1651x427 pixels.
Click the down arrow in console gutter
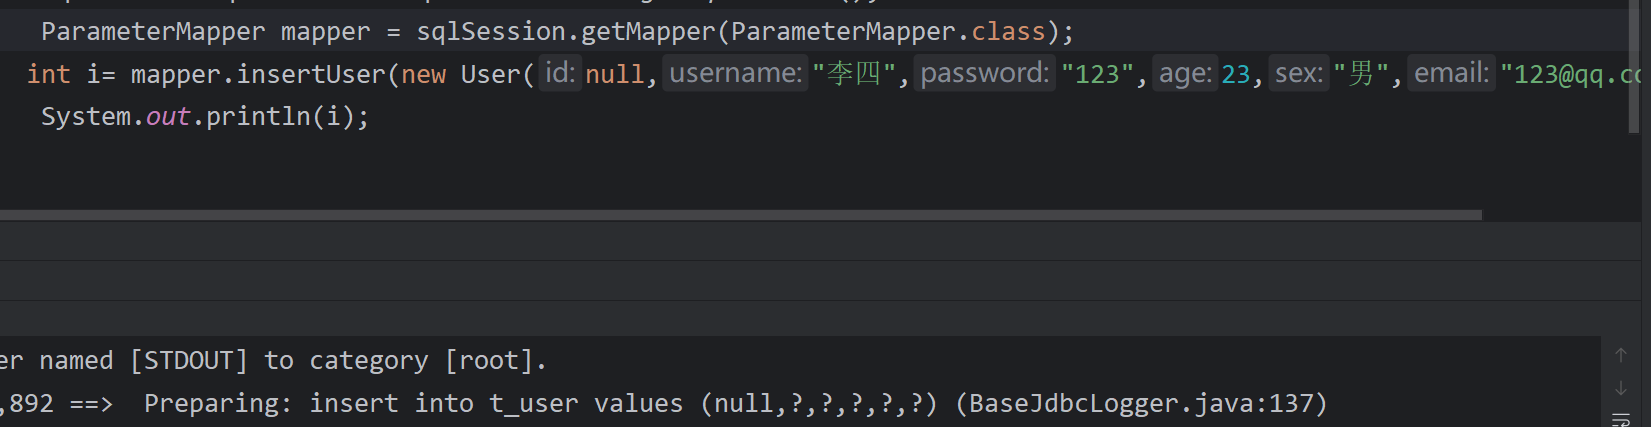[1621, 388]
